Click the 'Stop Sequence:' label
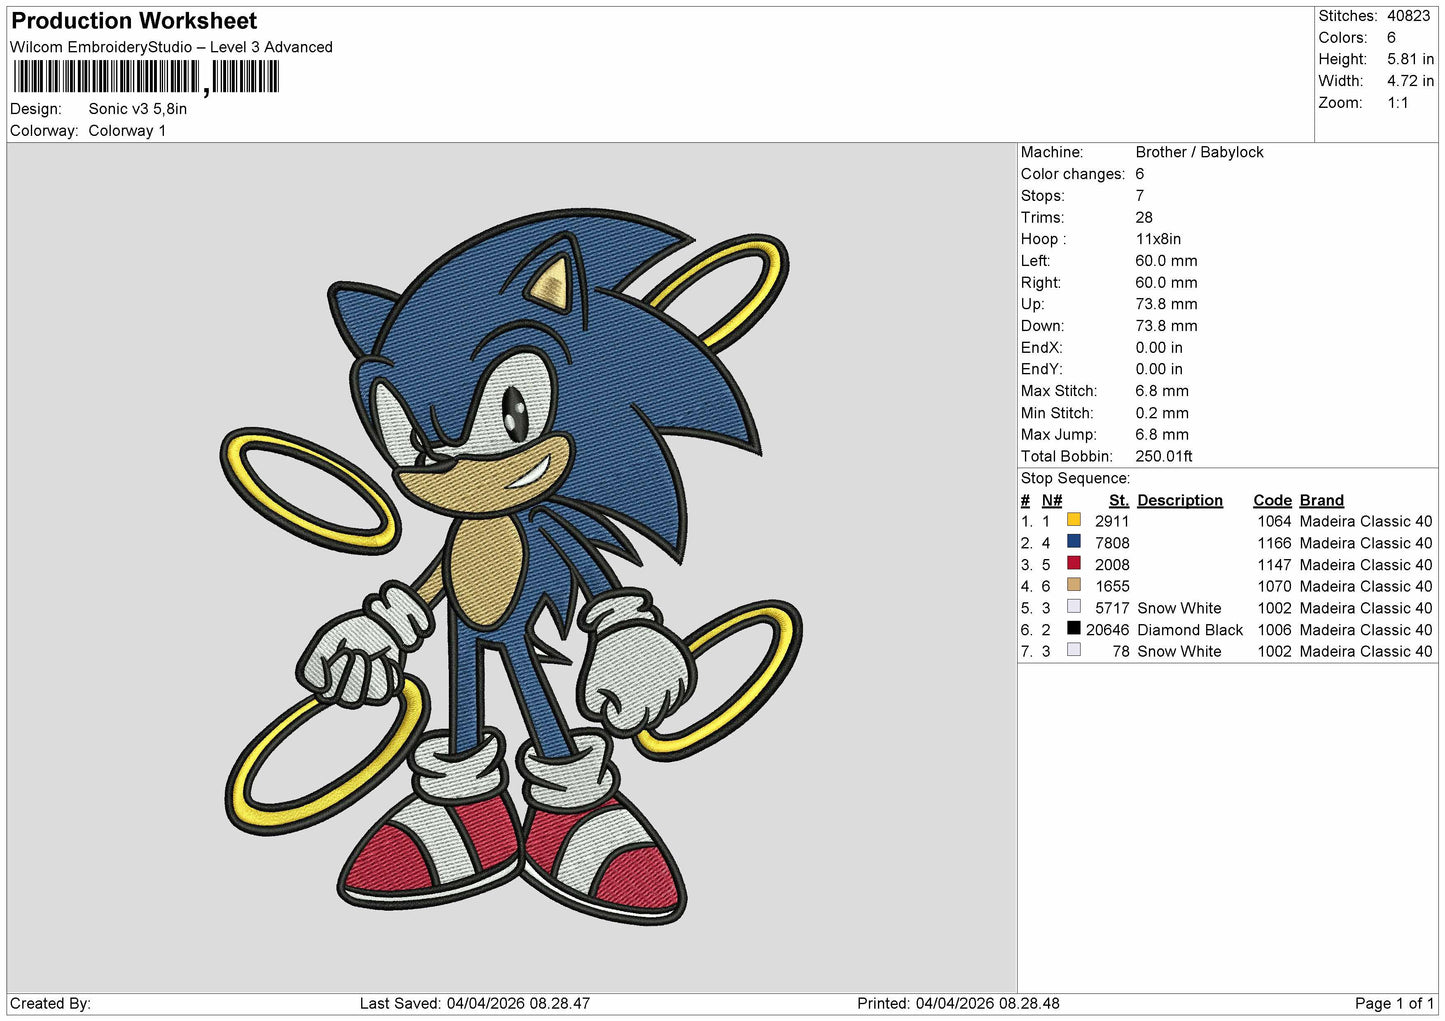Viewport: 1445px width, 1021px height. [1075, 478]
